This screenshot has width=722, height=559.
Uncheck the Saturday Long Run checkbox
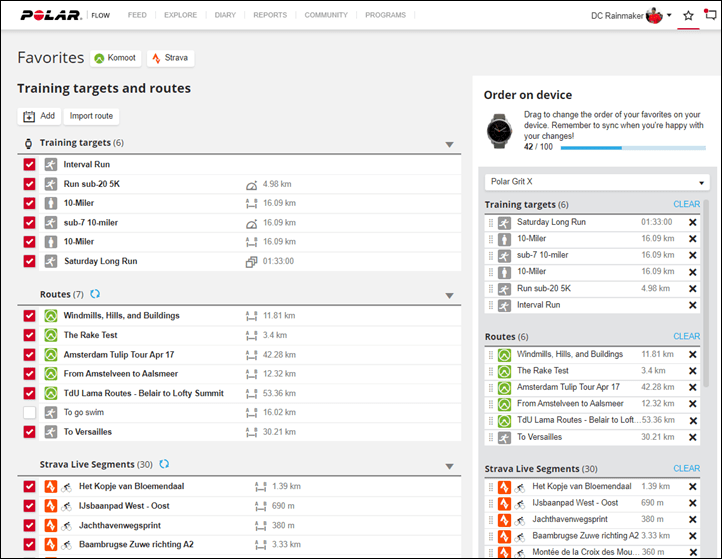29,261
